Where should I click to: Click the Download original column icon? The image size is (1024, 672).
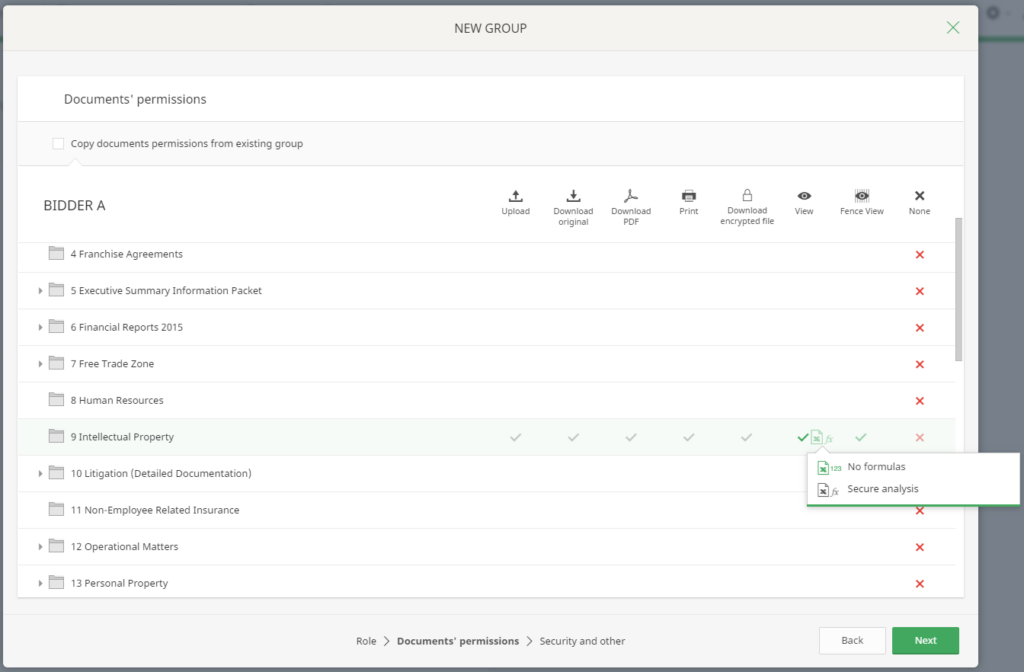573,196
